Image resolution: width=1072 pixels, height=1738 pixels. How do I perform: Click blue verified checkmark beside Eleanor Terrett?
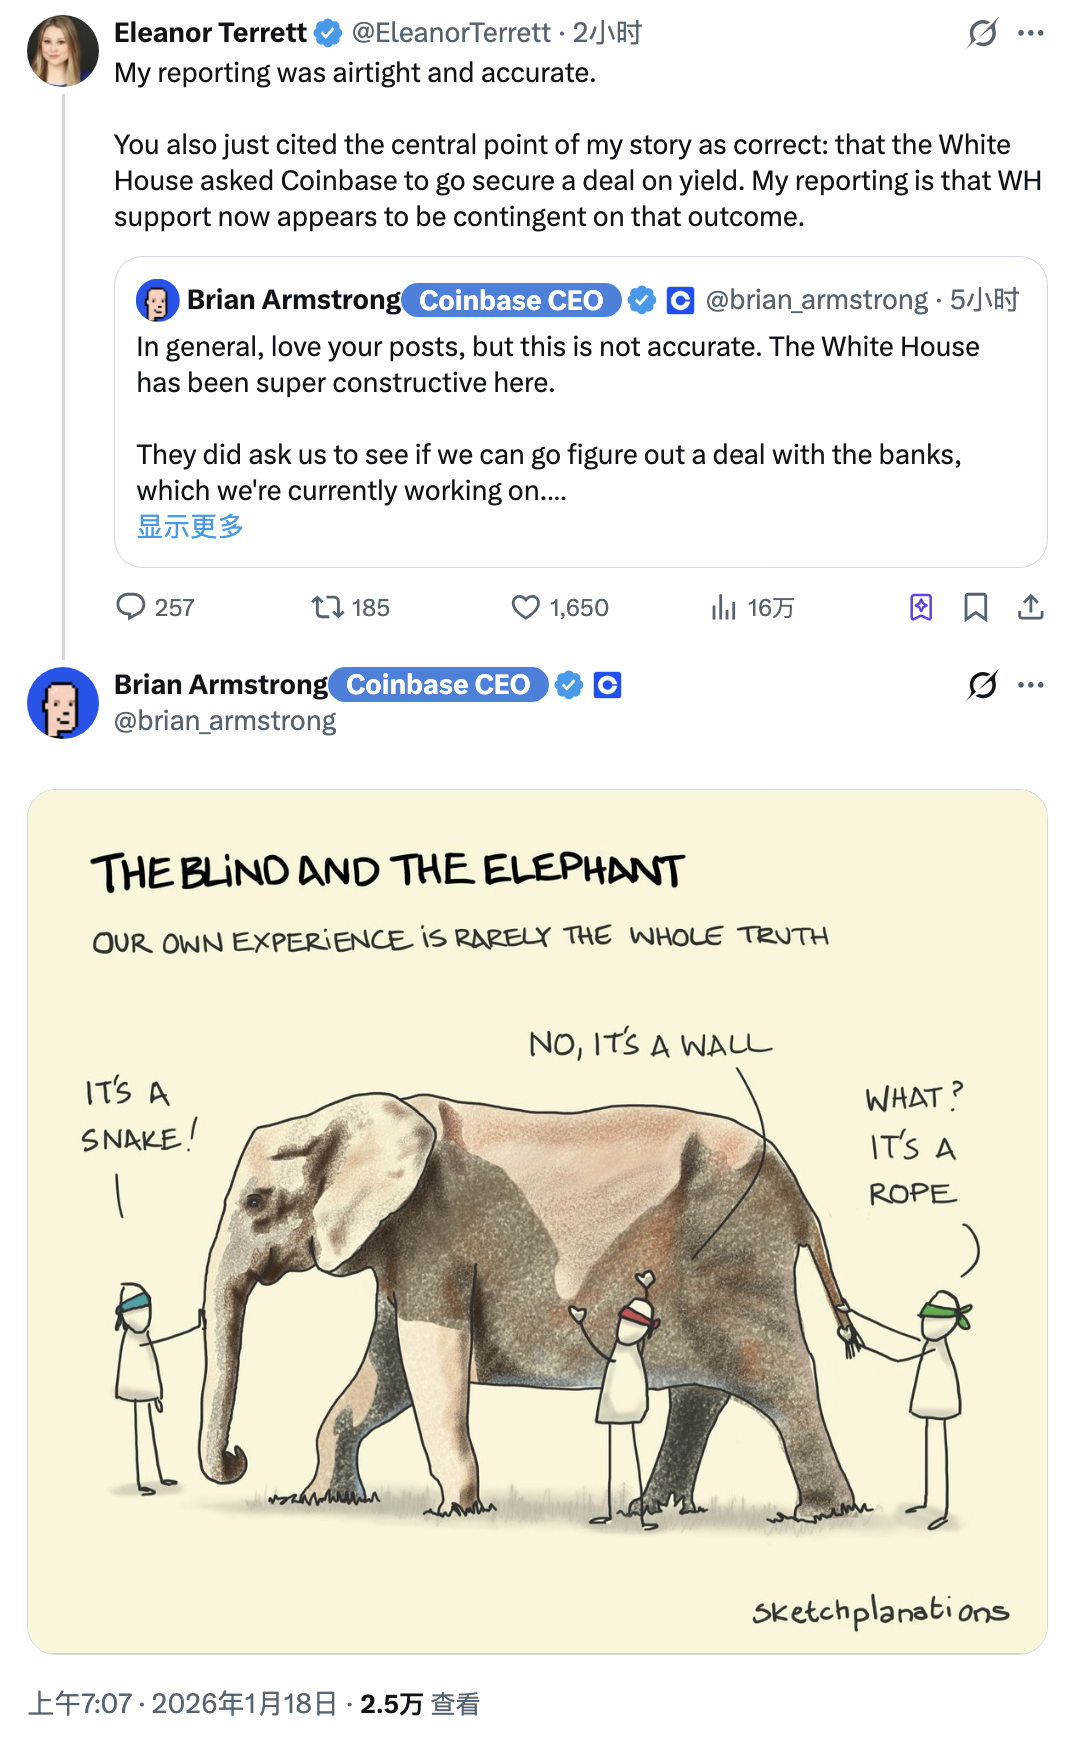point(328,33)
